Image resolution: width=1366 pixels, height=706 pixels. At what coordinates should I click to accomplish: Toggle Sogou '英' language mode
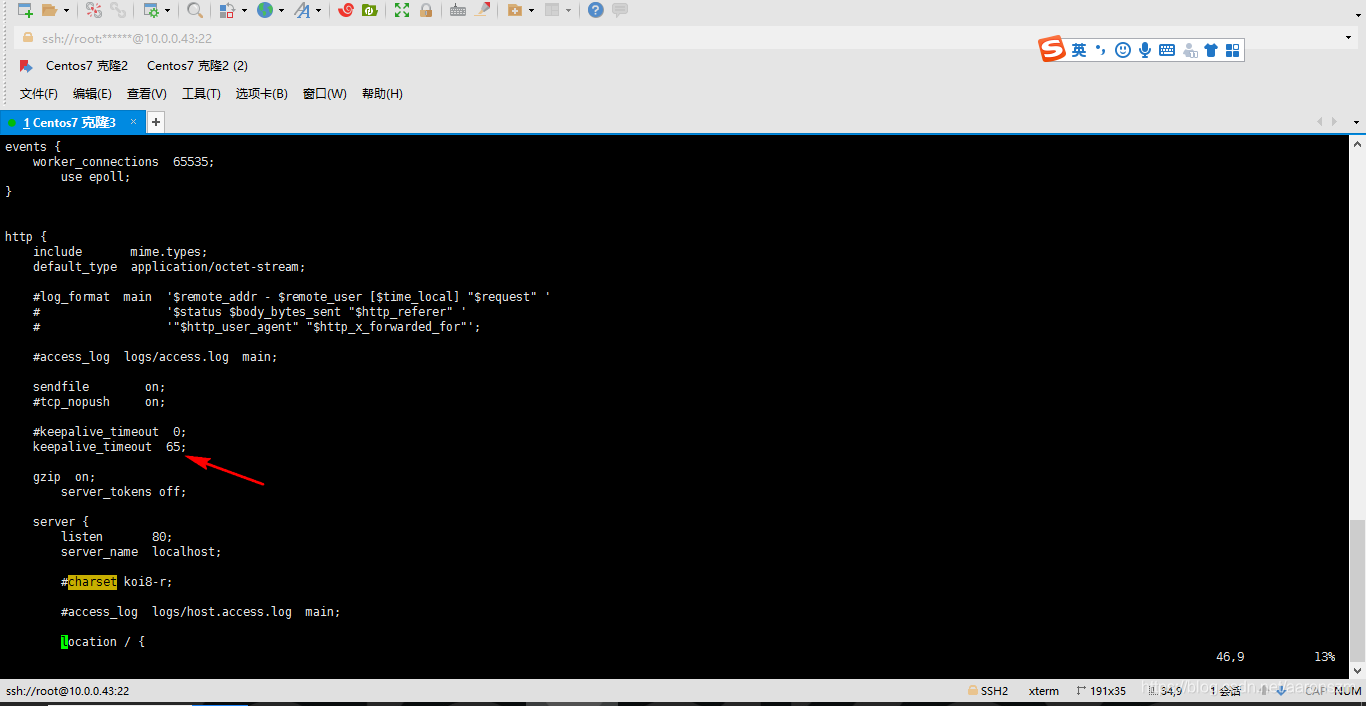coord(1079,50)
